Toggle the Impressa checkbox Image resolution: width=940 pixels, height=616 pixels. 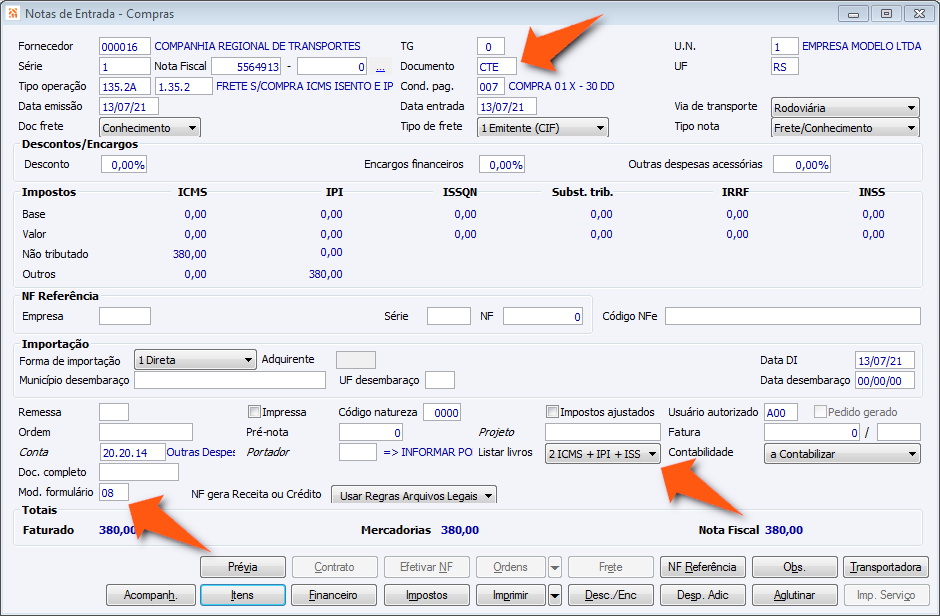[254, 412]
